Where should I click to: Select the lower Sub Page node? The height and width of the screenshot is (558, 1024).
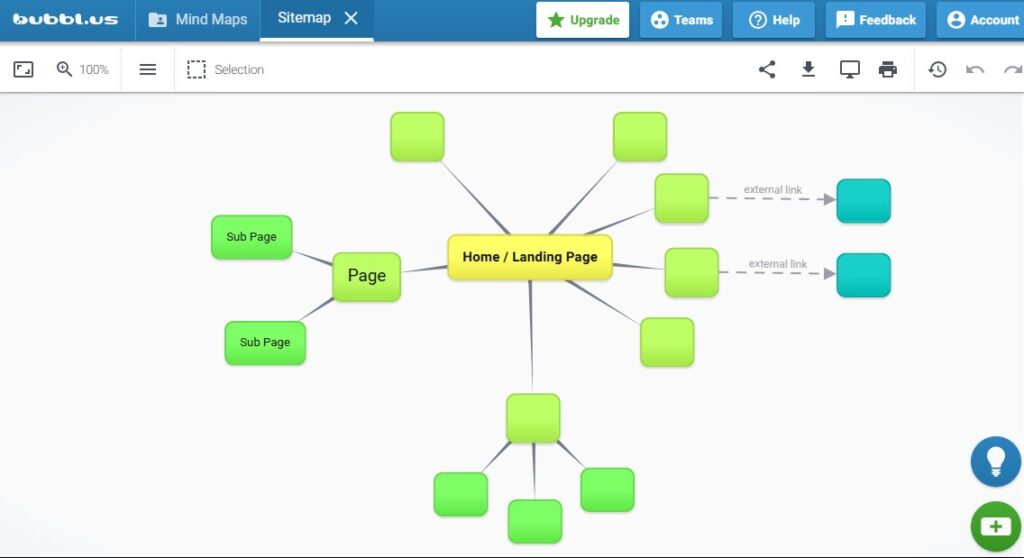pyautogui.click(x=265, y=342)
